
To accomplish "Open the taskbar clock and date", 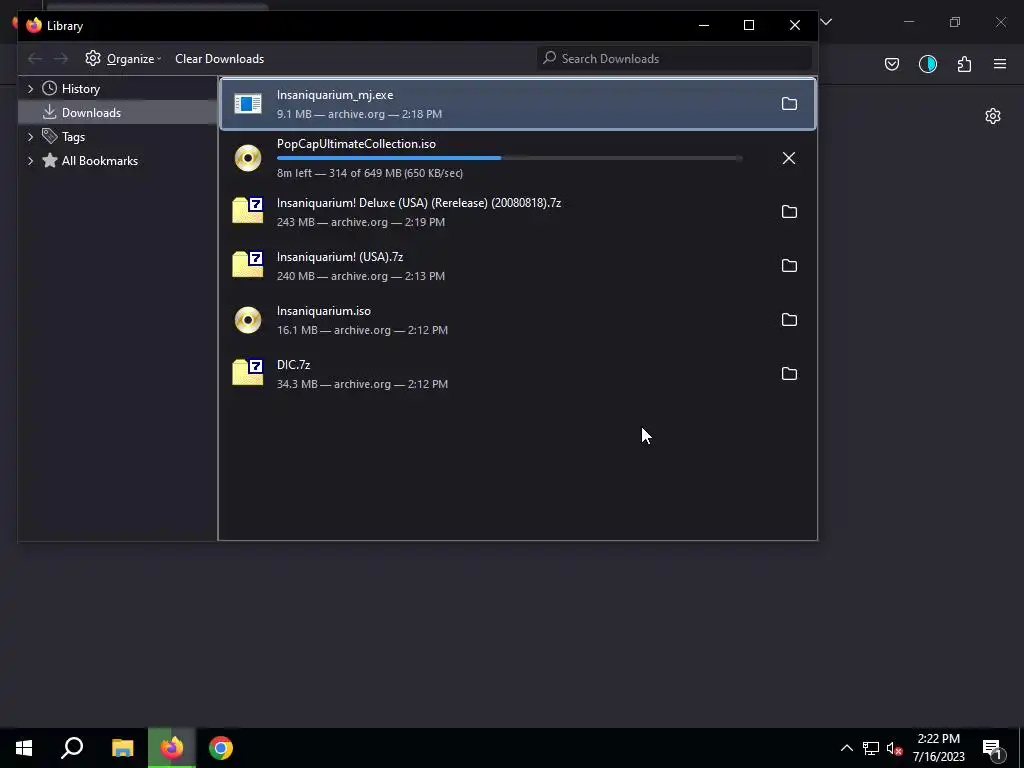I will pyautogui.click(x=938, y=748).
